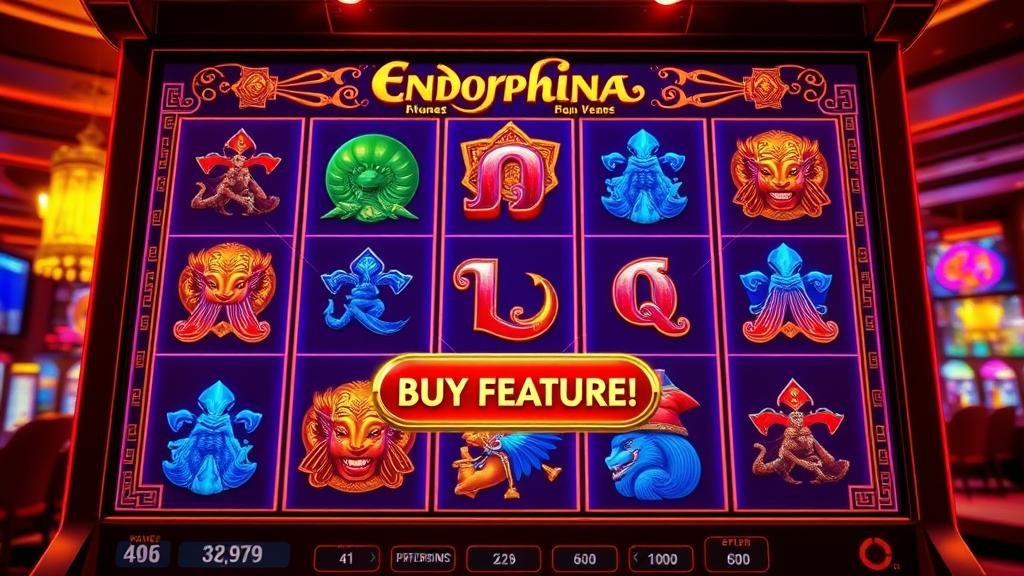Select the rightmost labeled 600 box
This screenshot has height=576, width=1024.
(738, 555)
